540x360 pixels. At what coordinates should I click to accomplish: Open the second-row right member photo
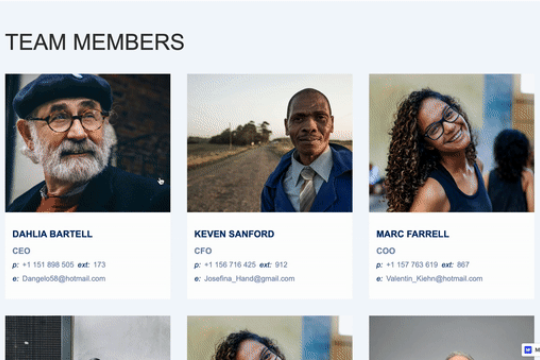coord(451,338)
